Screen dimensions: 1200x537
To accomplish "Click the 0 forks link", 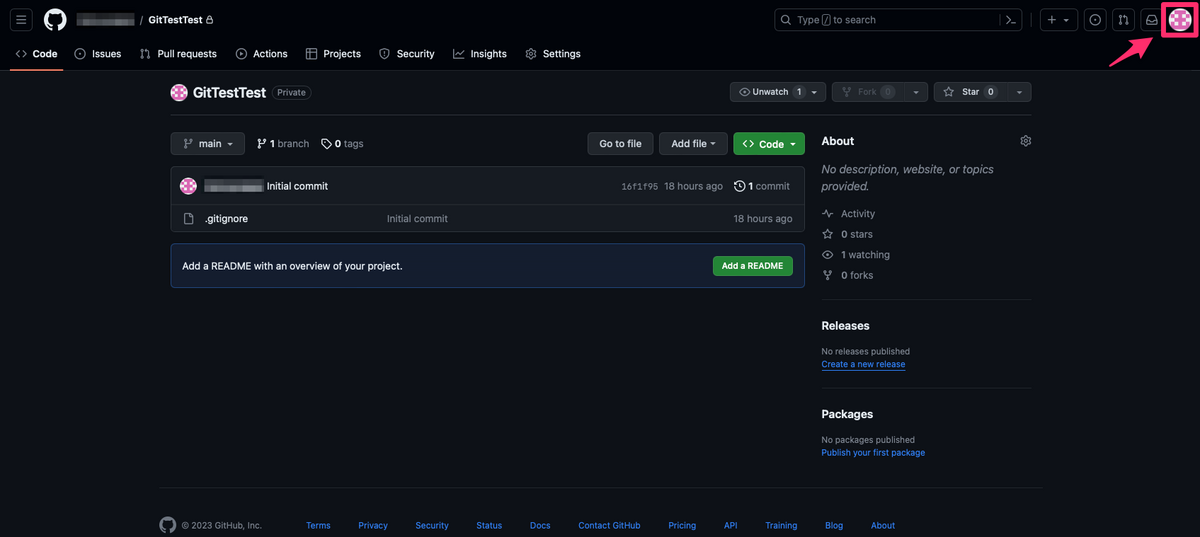I will (x=848, y=275).
